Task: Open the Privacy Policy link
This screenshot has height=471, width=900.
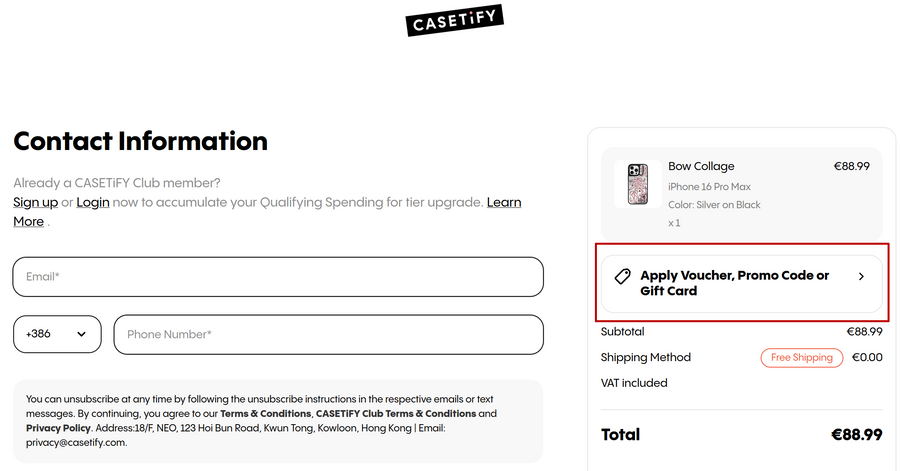Action: click(59, 428)
